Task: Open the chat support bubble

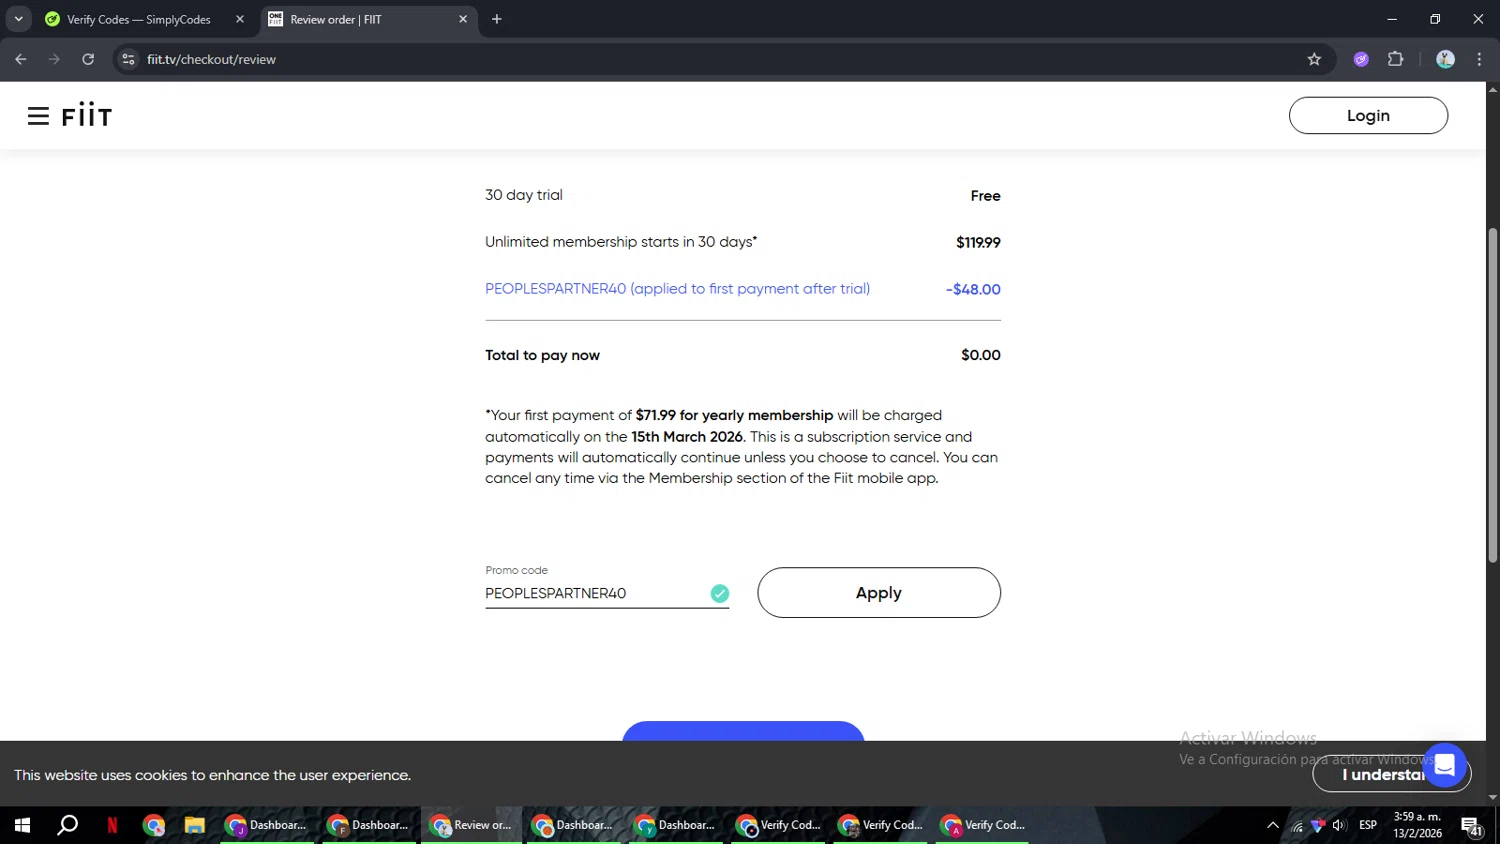Action: (1445, 766)
